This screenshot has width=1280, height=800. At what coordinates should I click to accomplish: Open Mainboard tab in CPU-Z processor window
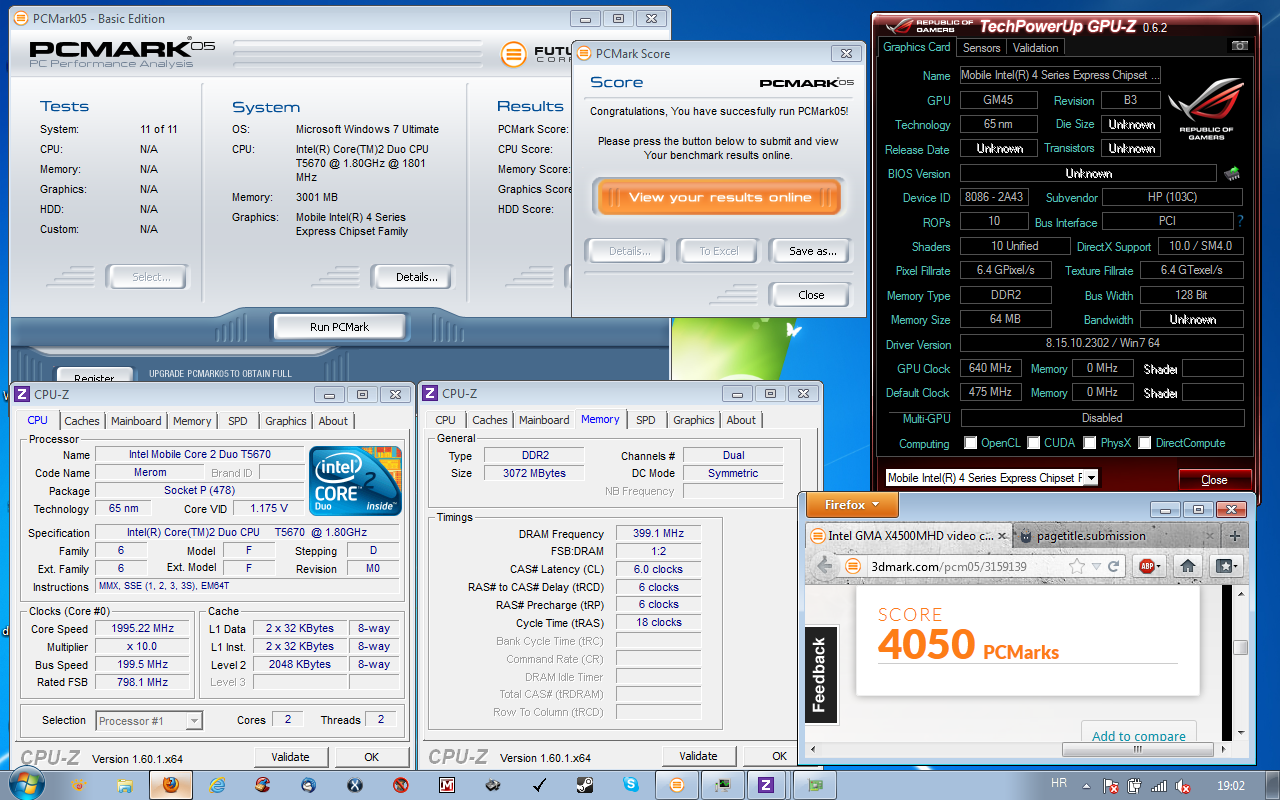(x=136, y=421)
